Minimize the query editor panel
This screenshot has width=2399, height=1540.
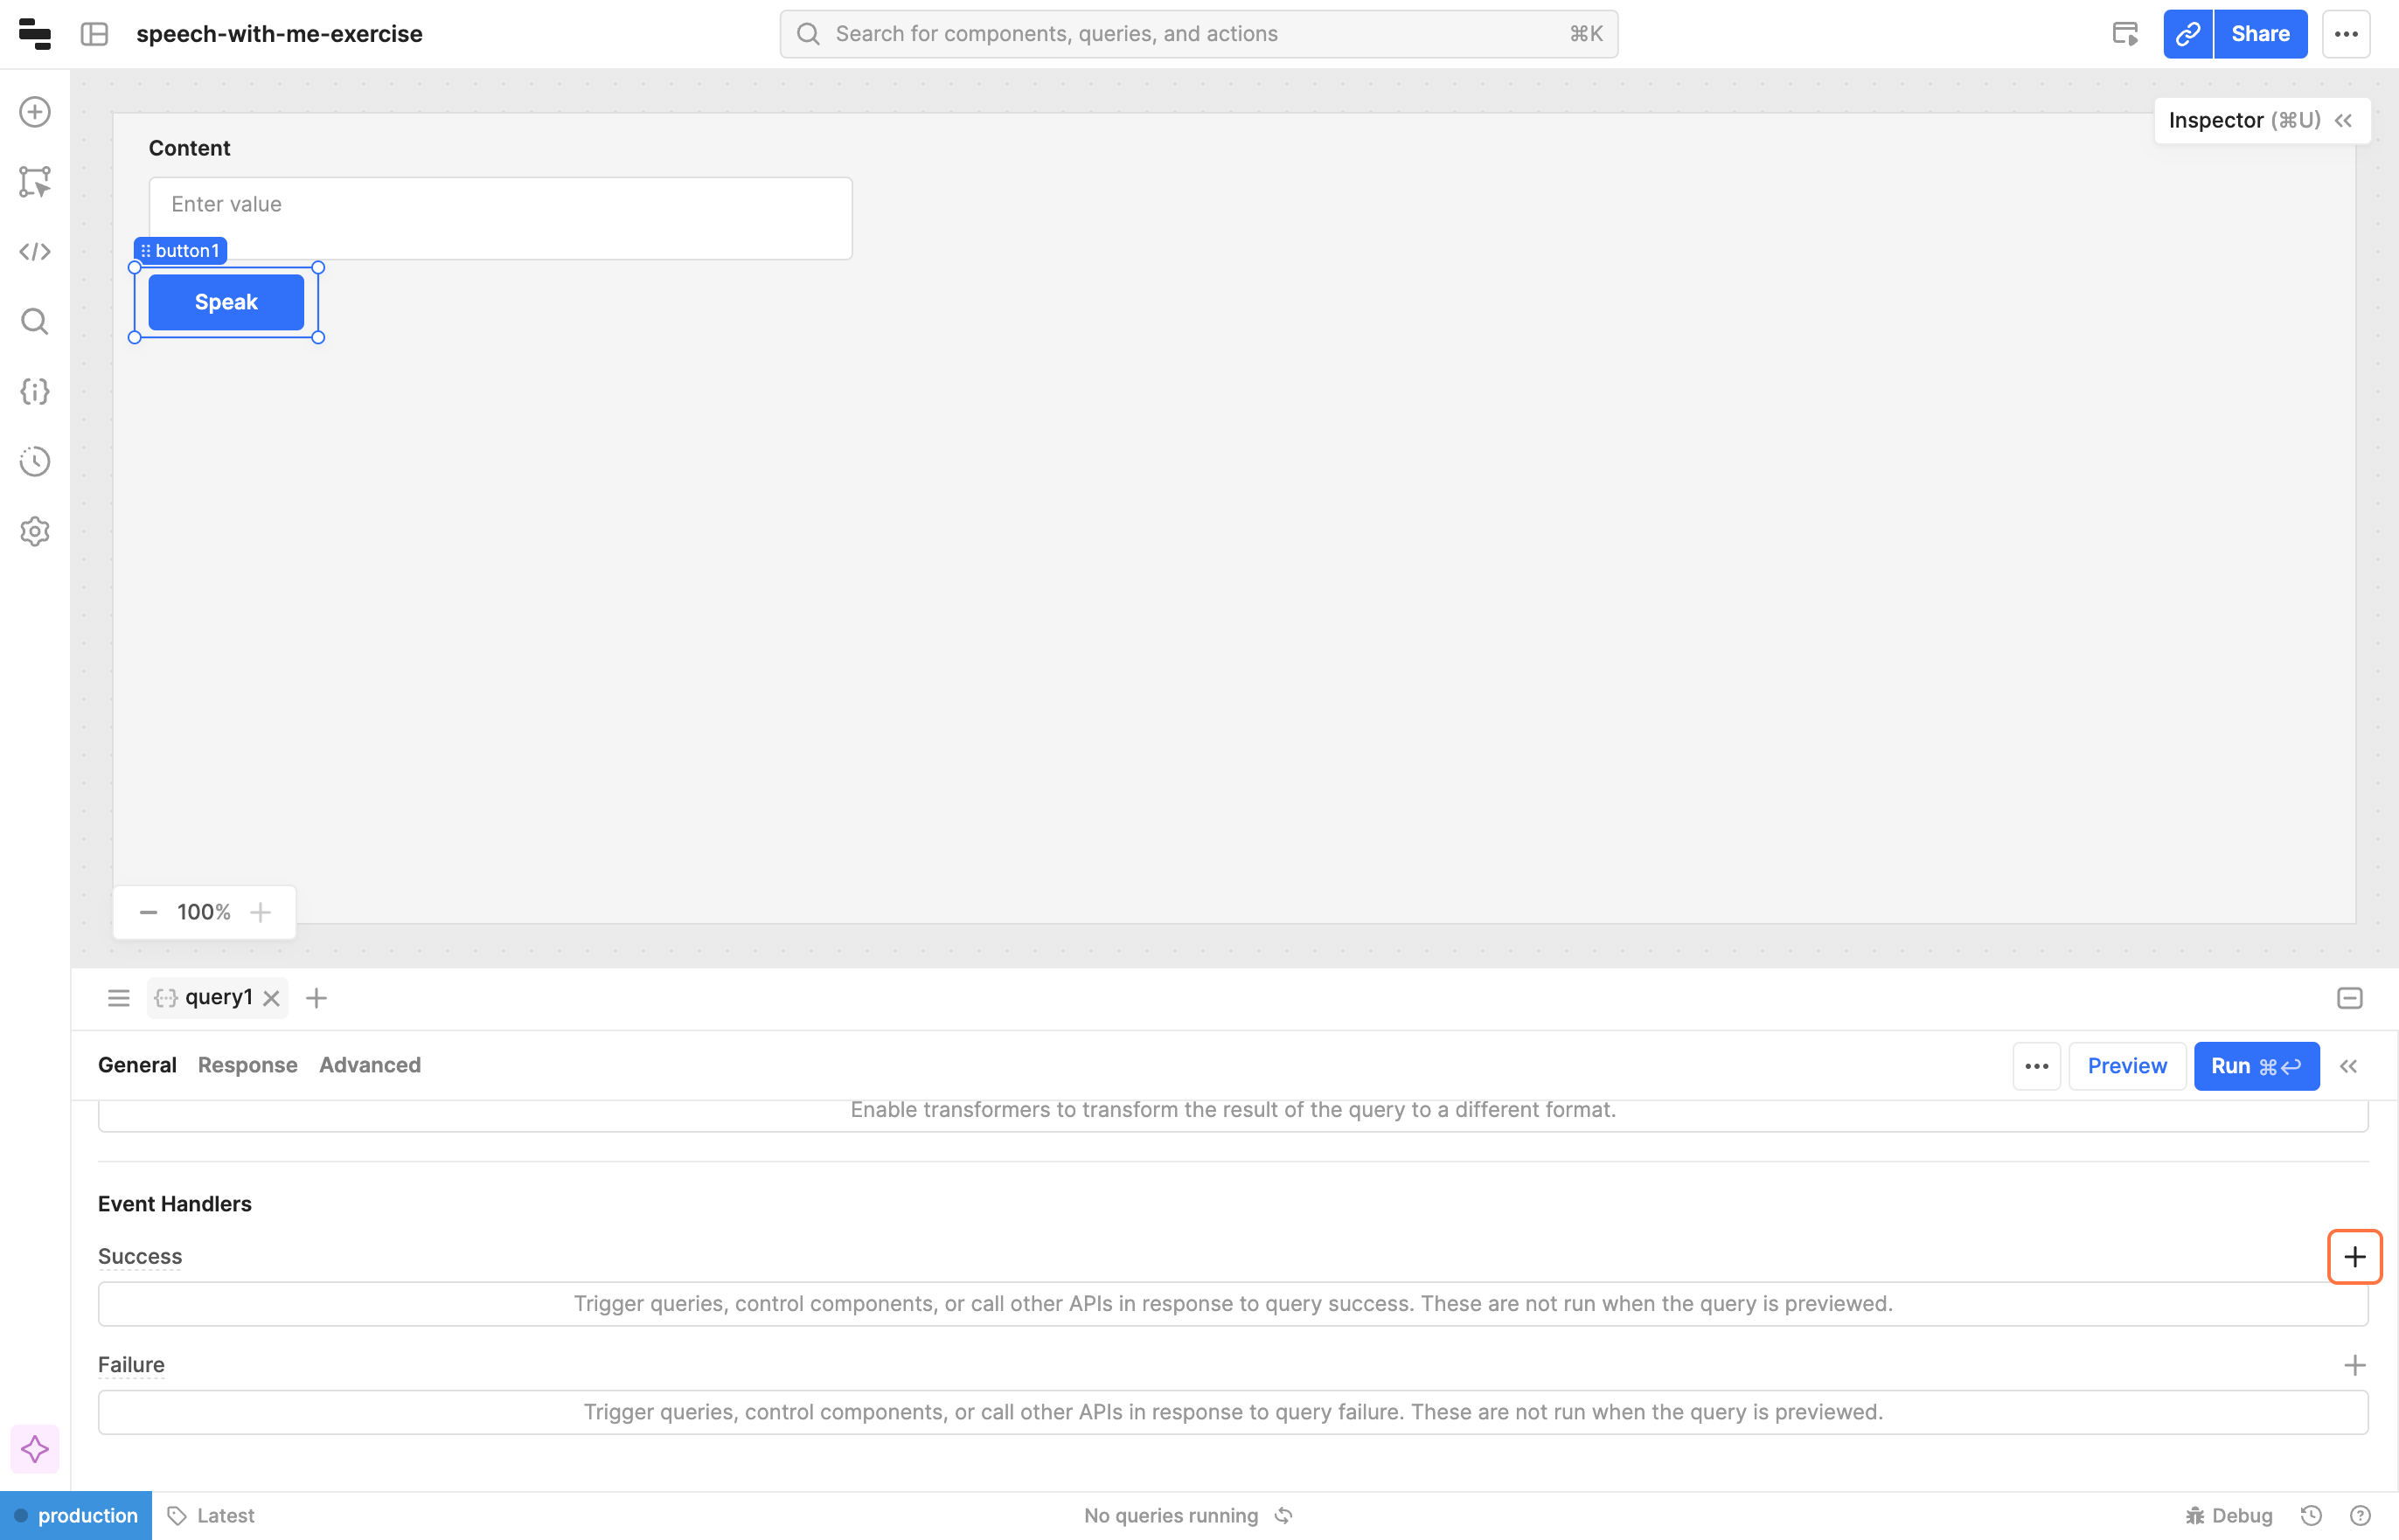point(2349,998)
